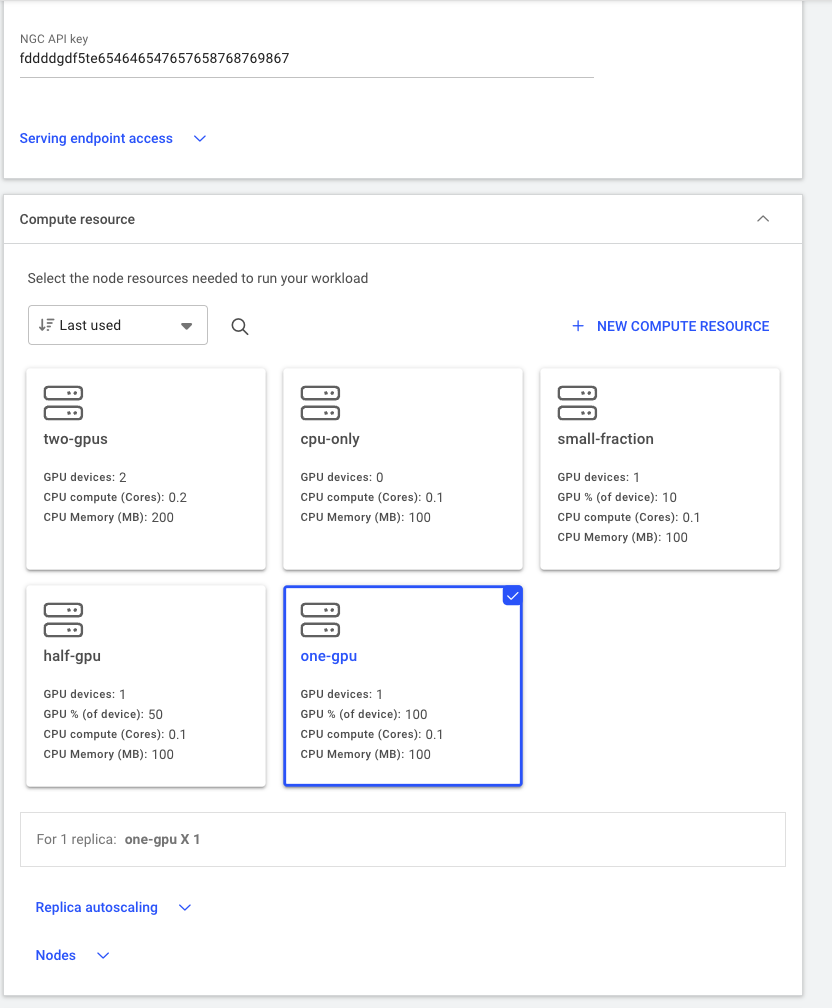Screen dimensions: 832x1008
Task: Select the two-gpus resource name
Action: coord(75,439)
